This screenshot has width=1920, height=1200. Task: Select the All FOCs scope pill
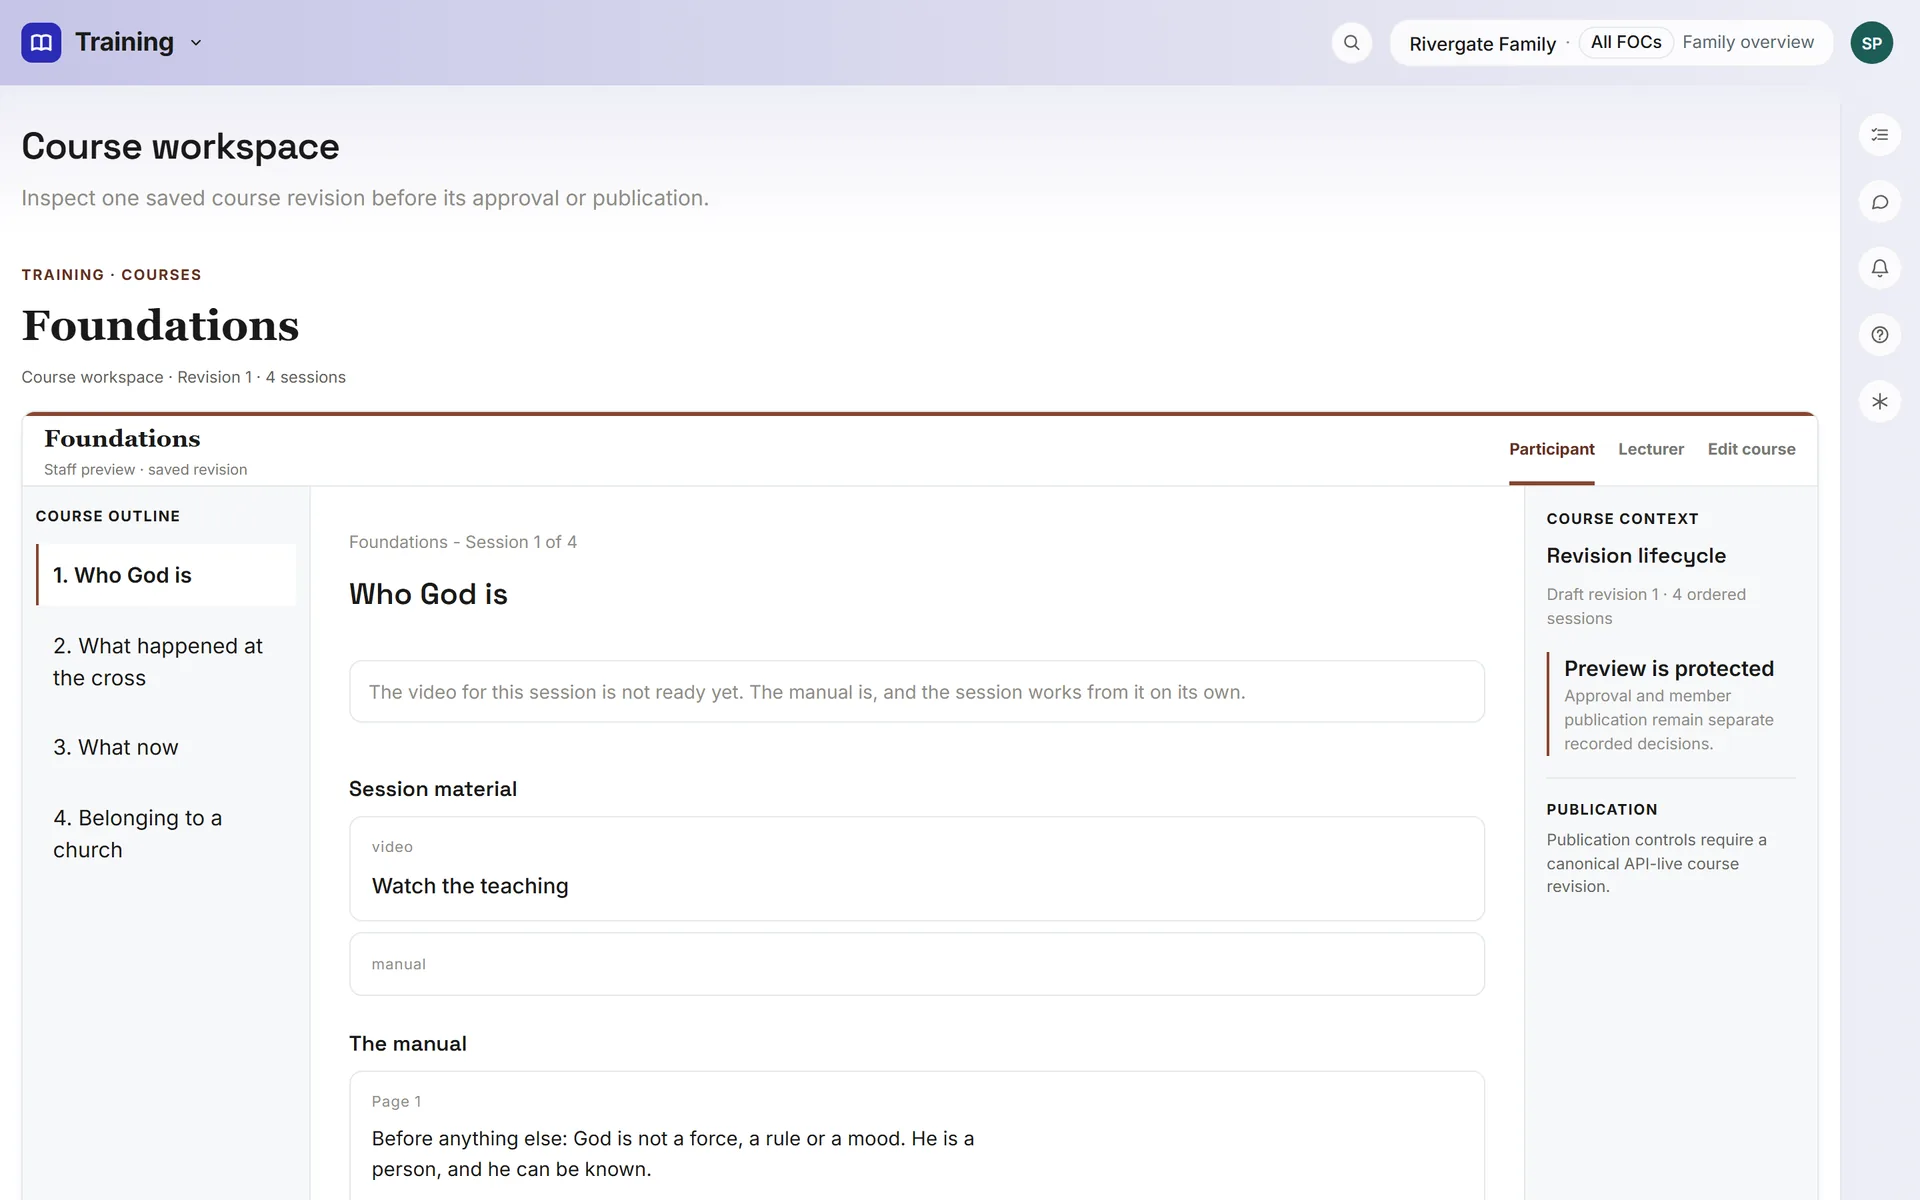click(1625, 42)
